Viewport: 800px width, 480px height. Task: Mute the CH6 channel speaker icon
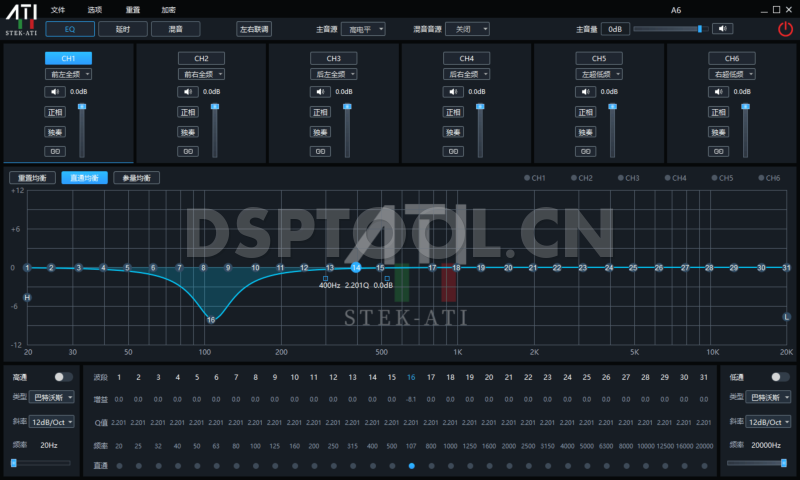[718, 92]
